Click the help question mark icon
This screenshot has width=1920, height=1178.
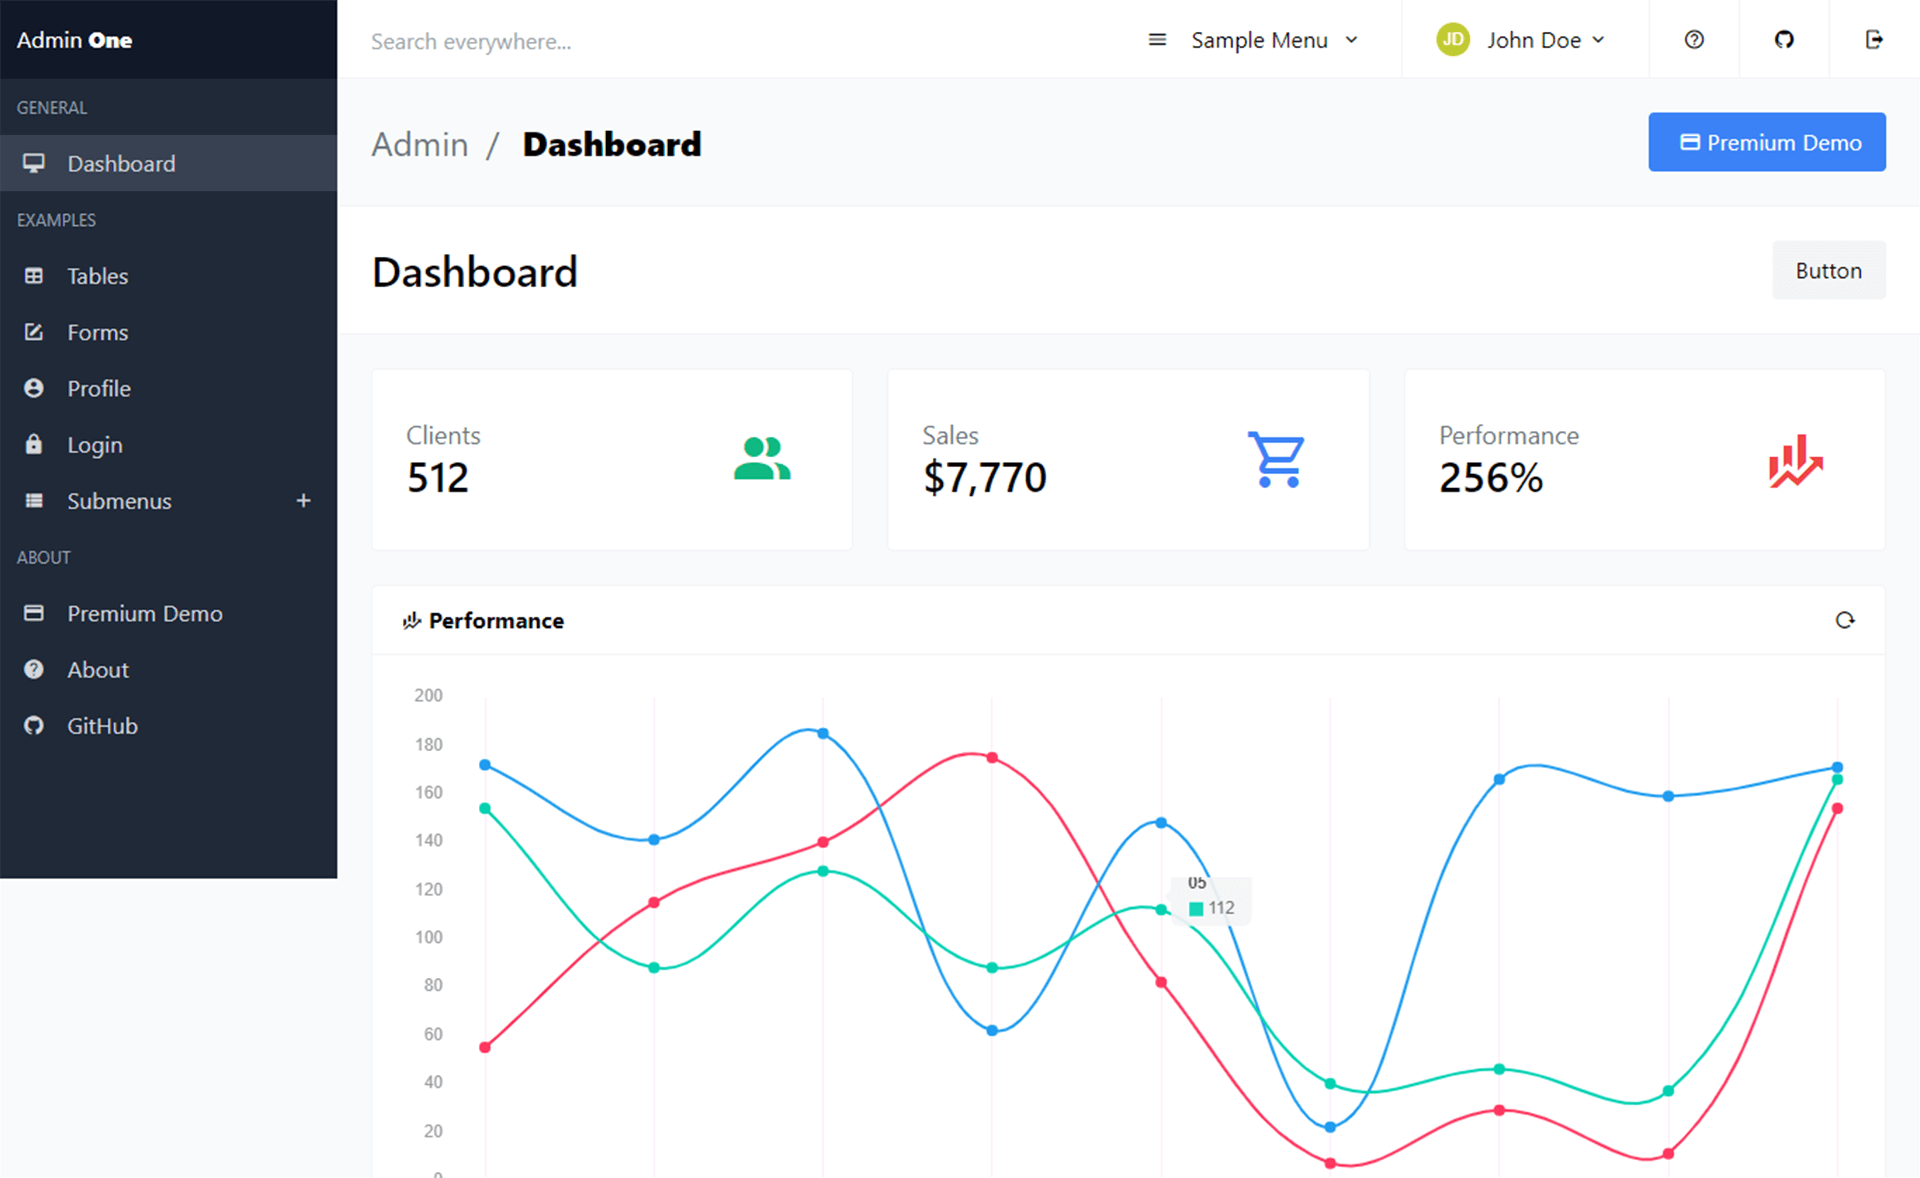(1694, 40)
